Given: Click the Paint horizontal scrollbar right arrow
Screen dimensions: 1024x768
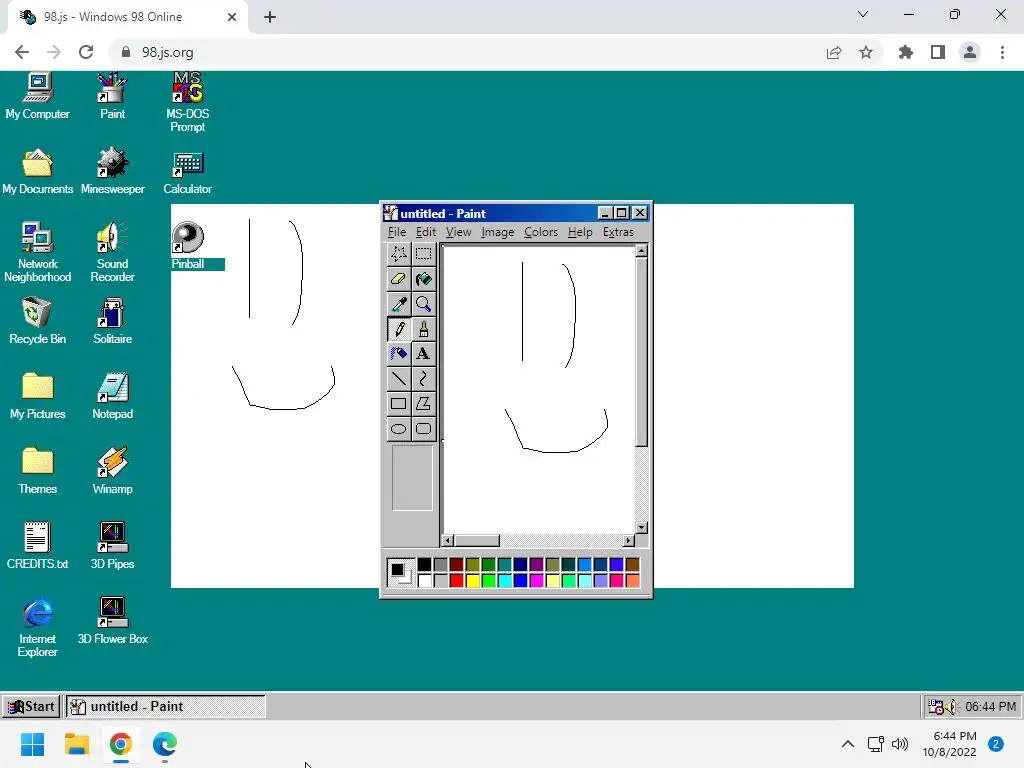Looking at the screenshot, I should (628, 541).
